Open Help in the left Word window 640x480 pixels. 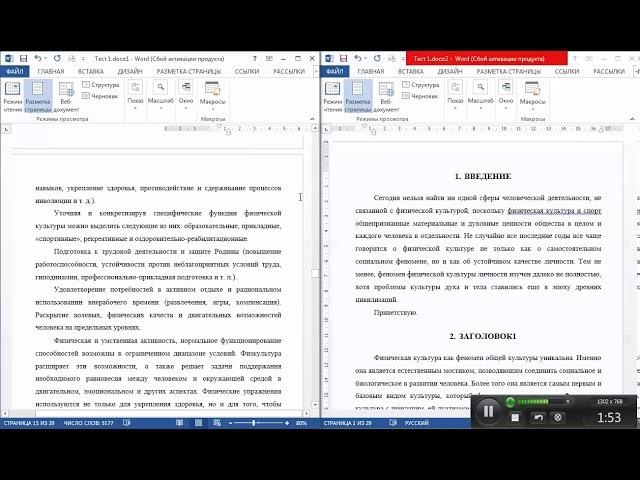(x=255, y=59)
